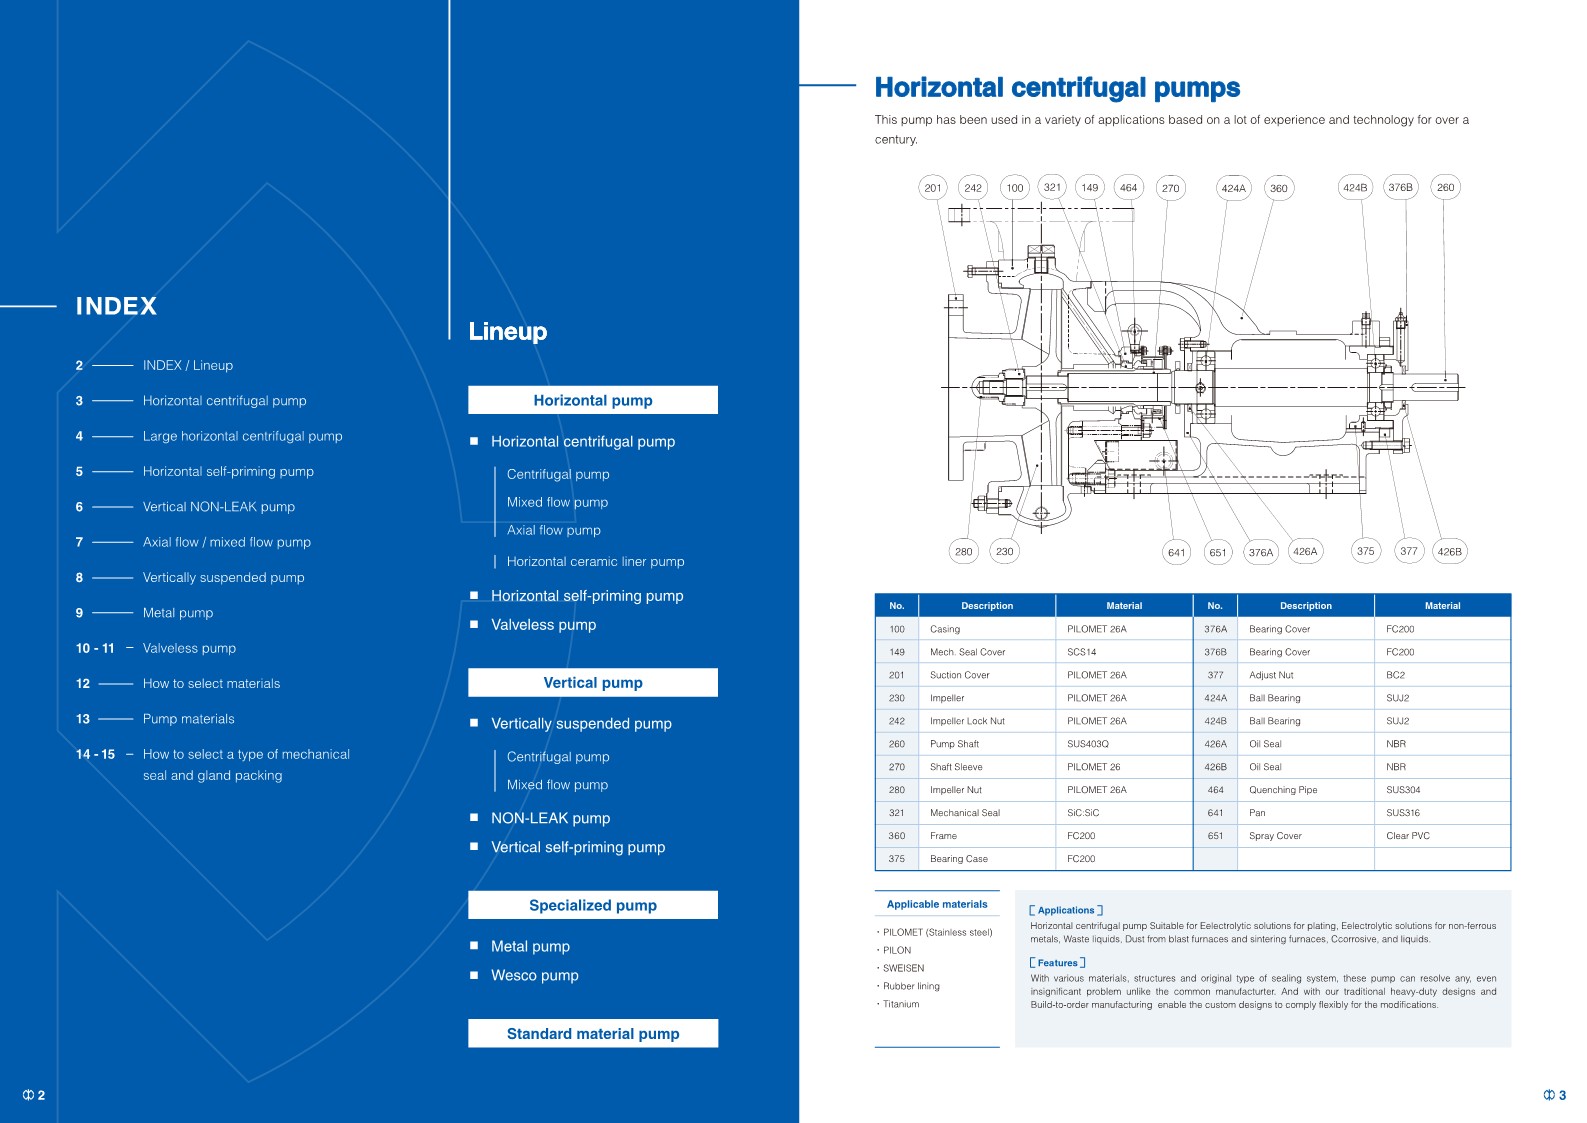Viewport: 1587px width, 1123px height.
Task: Click part callout bubble 375
Action: tap(1366, 551)
